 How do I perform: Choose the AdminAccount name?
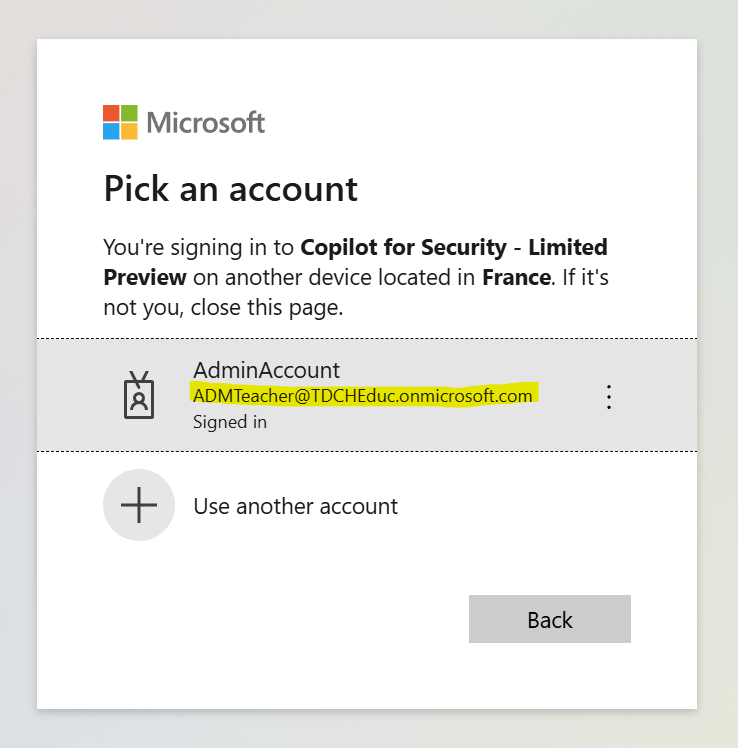coord(266,370)
